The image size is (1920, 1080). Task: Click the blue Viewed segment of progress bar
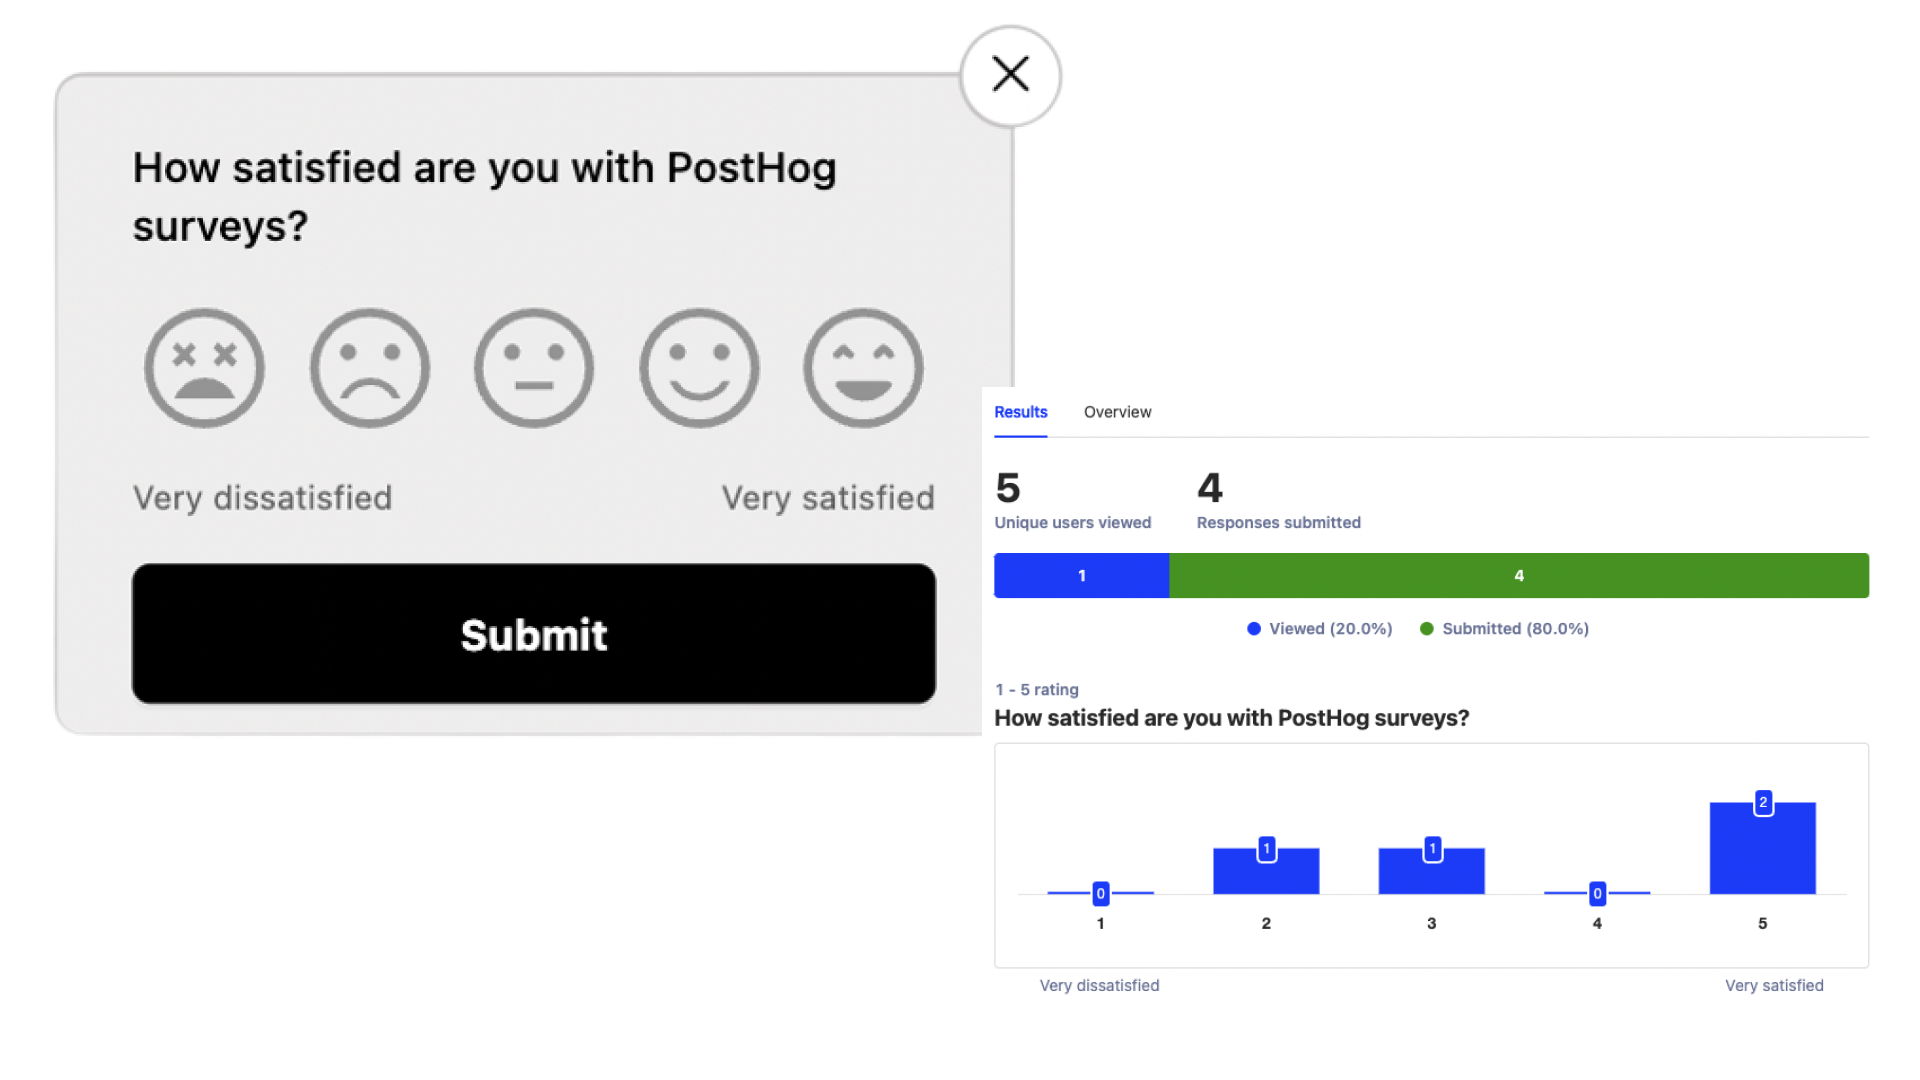(x=1081, y=575)
